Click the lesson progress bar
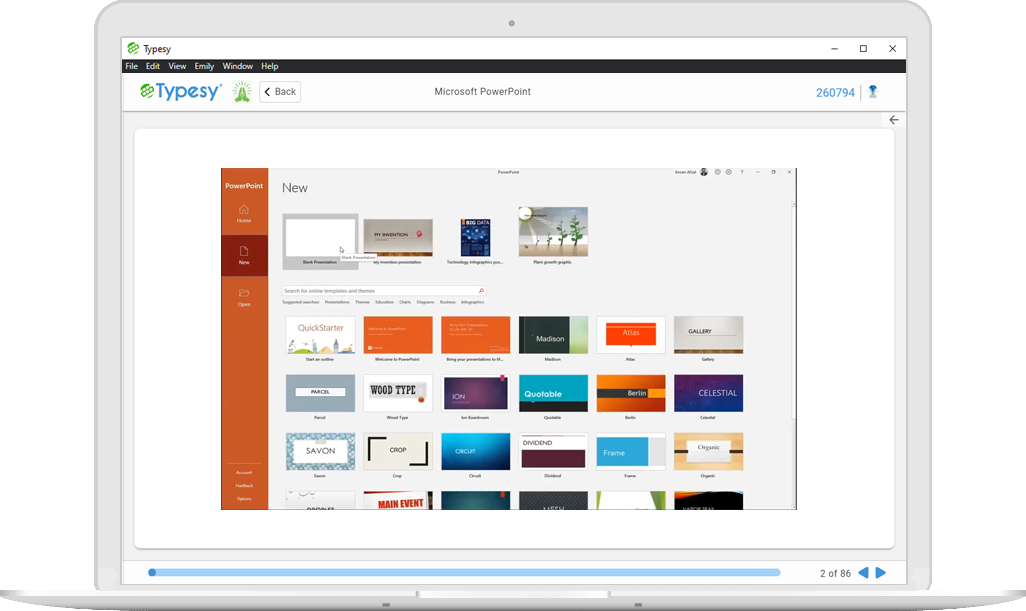The image size is (1026, 611). pyautogui.click(x=465, y=572)
